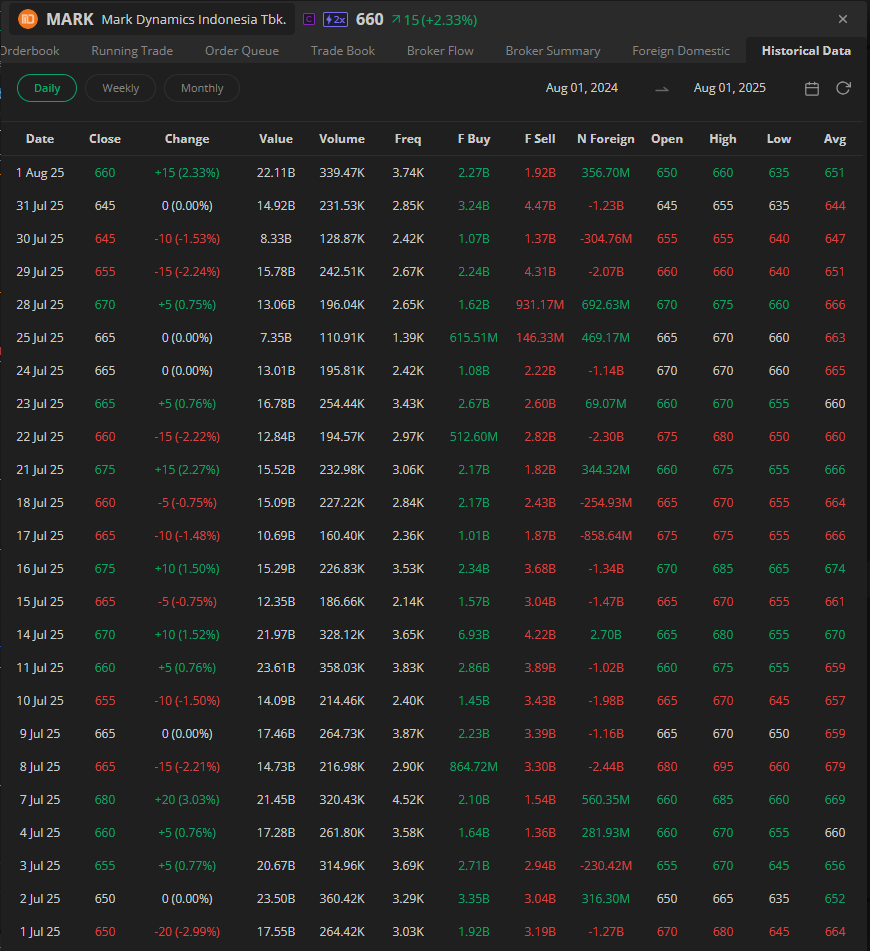This screenshot has width=870, height=951.
Task: Click the 69.07M net foreign cell
Action: pos(605,404)
